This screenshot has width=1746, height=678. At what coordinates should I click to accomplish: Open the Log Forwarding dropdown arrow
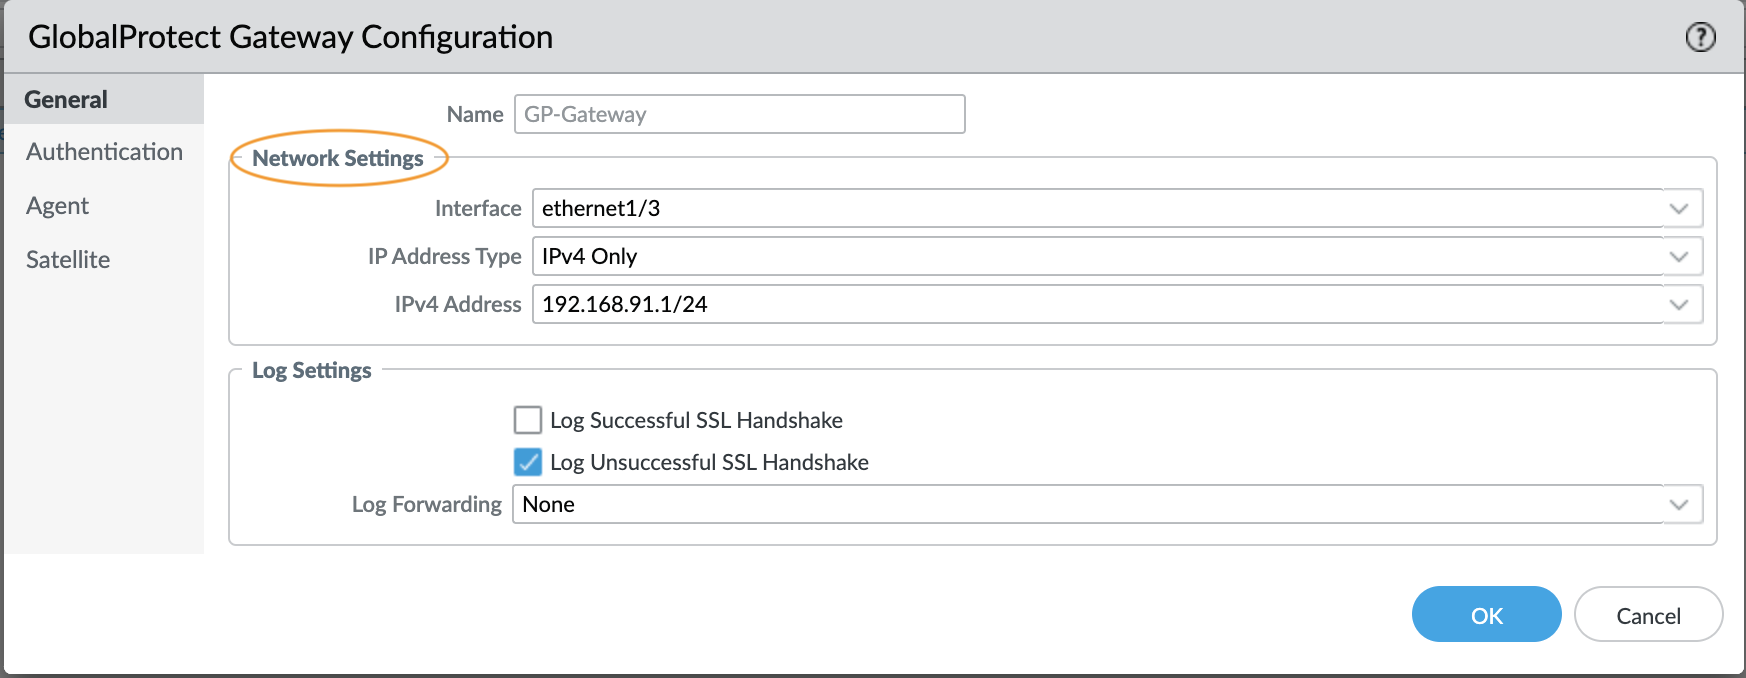pos(1679,504)
